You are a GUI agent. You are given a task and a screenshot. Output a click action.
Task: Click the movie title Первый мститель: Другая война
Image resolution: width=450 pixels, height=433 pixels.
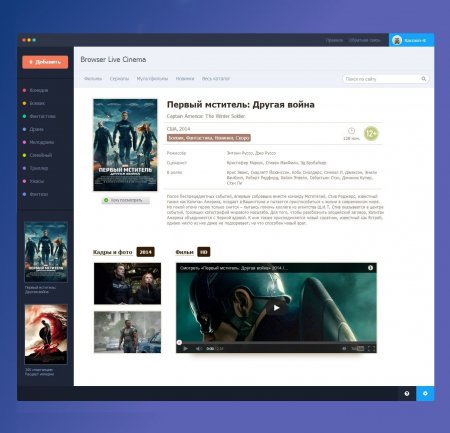(x=240, y=105)
